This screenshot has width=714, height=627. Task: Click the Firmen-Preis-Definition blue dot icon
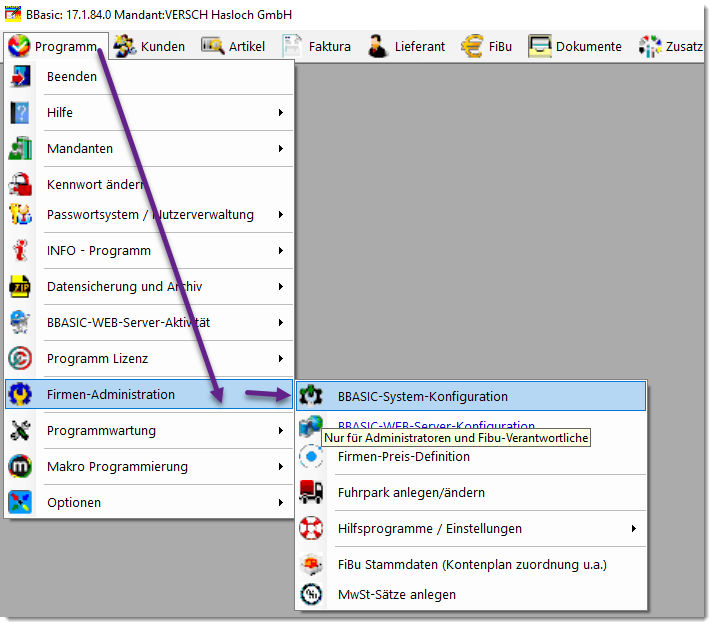click(x=311, y=456)
